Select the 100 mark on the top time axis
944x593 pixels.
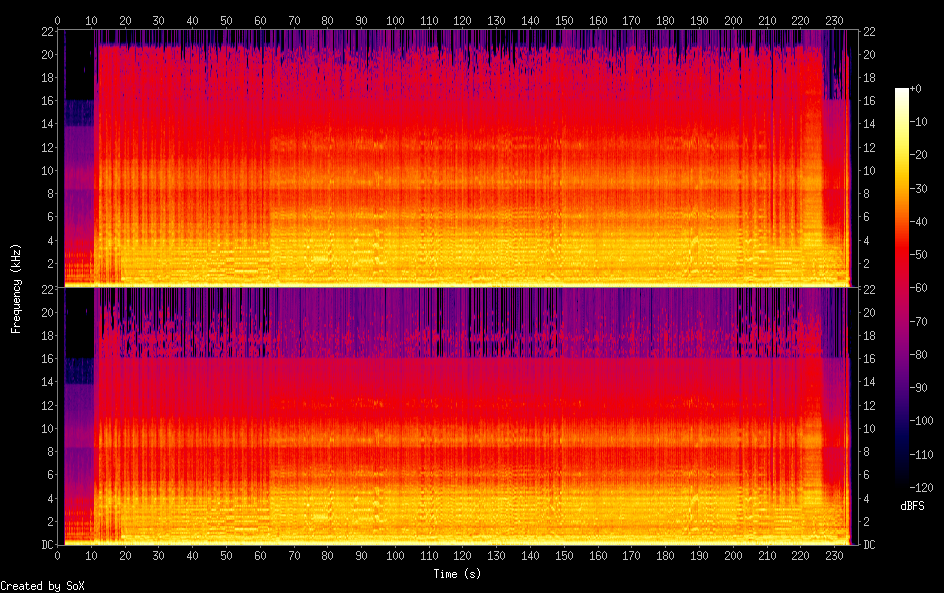[395, 20]
